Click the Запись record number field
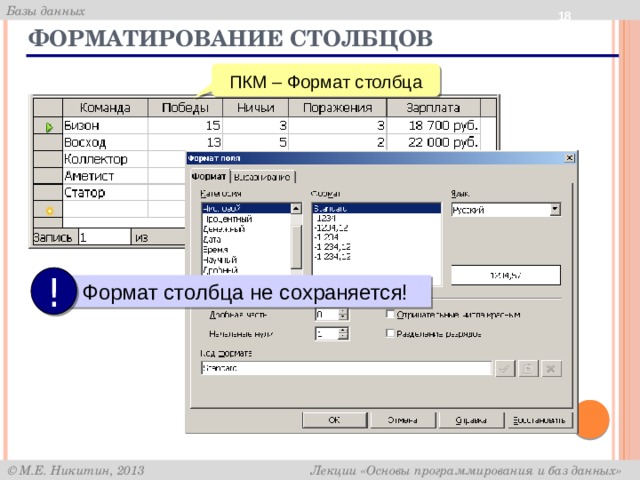This screenshot has width=640, height=480. (x=104, y=237)
